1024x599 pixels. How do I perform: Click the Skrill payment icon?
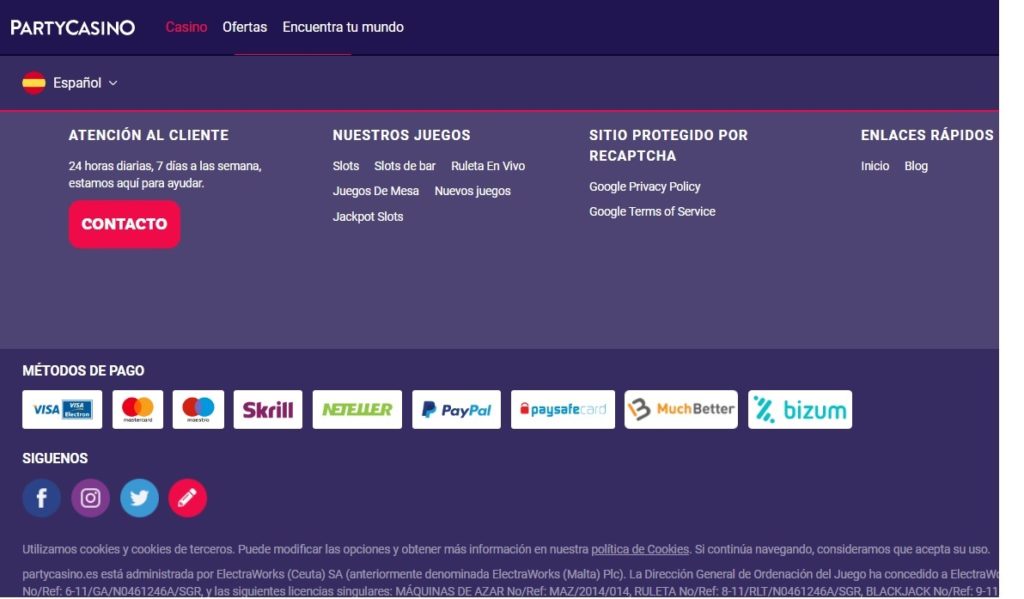268,410
